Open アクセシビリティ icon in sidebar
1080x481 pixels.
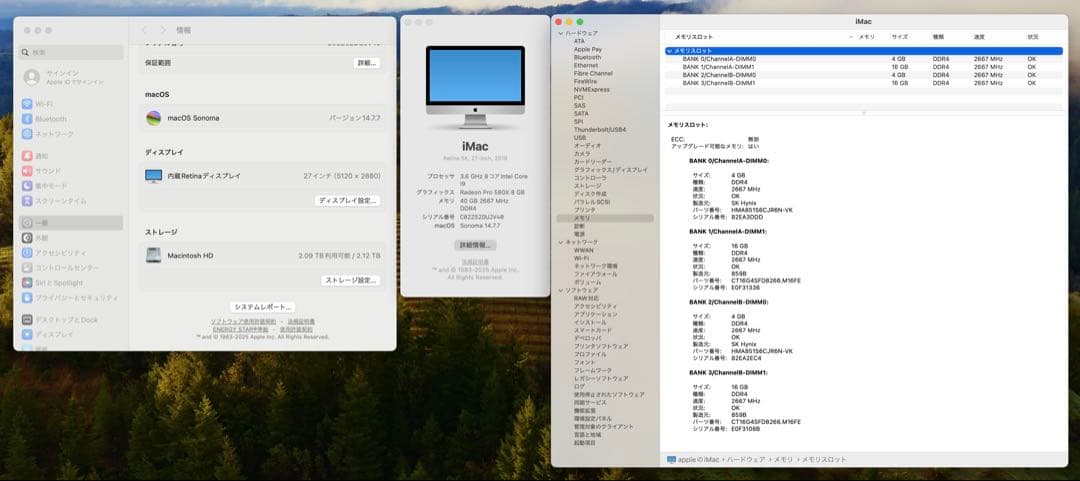point(27,253)
